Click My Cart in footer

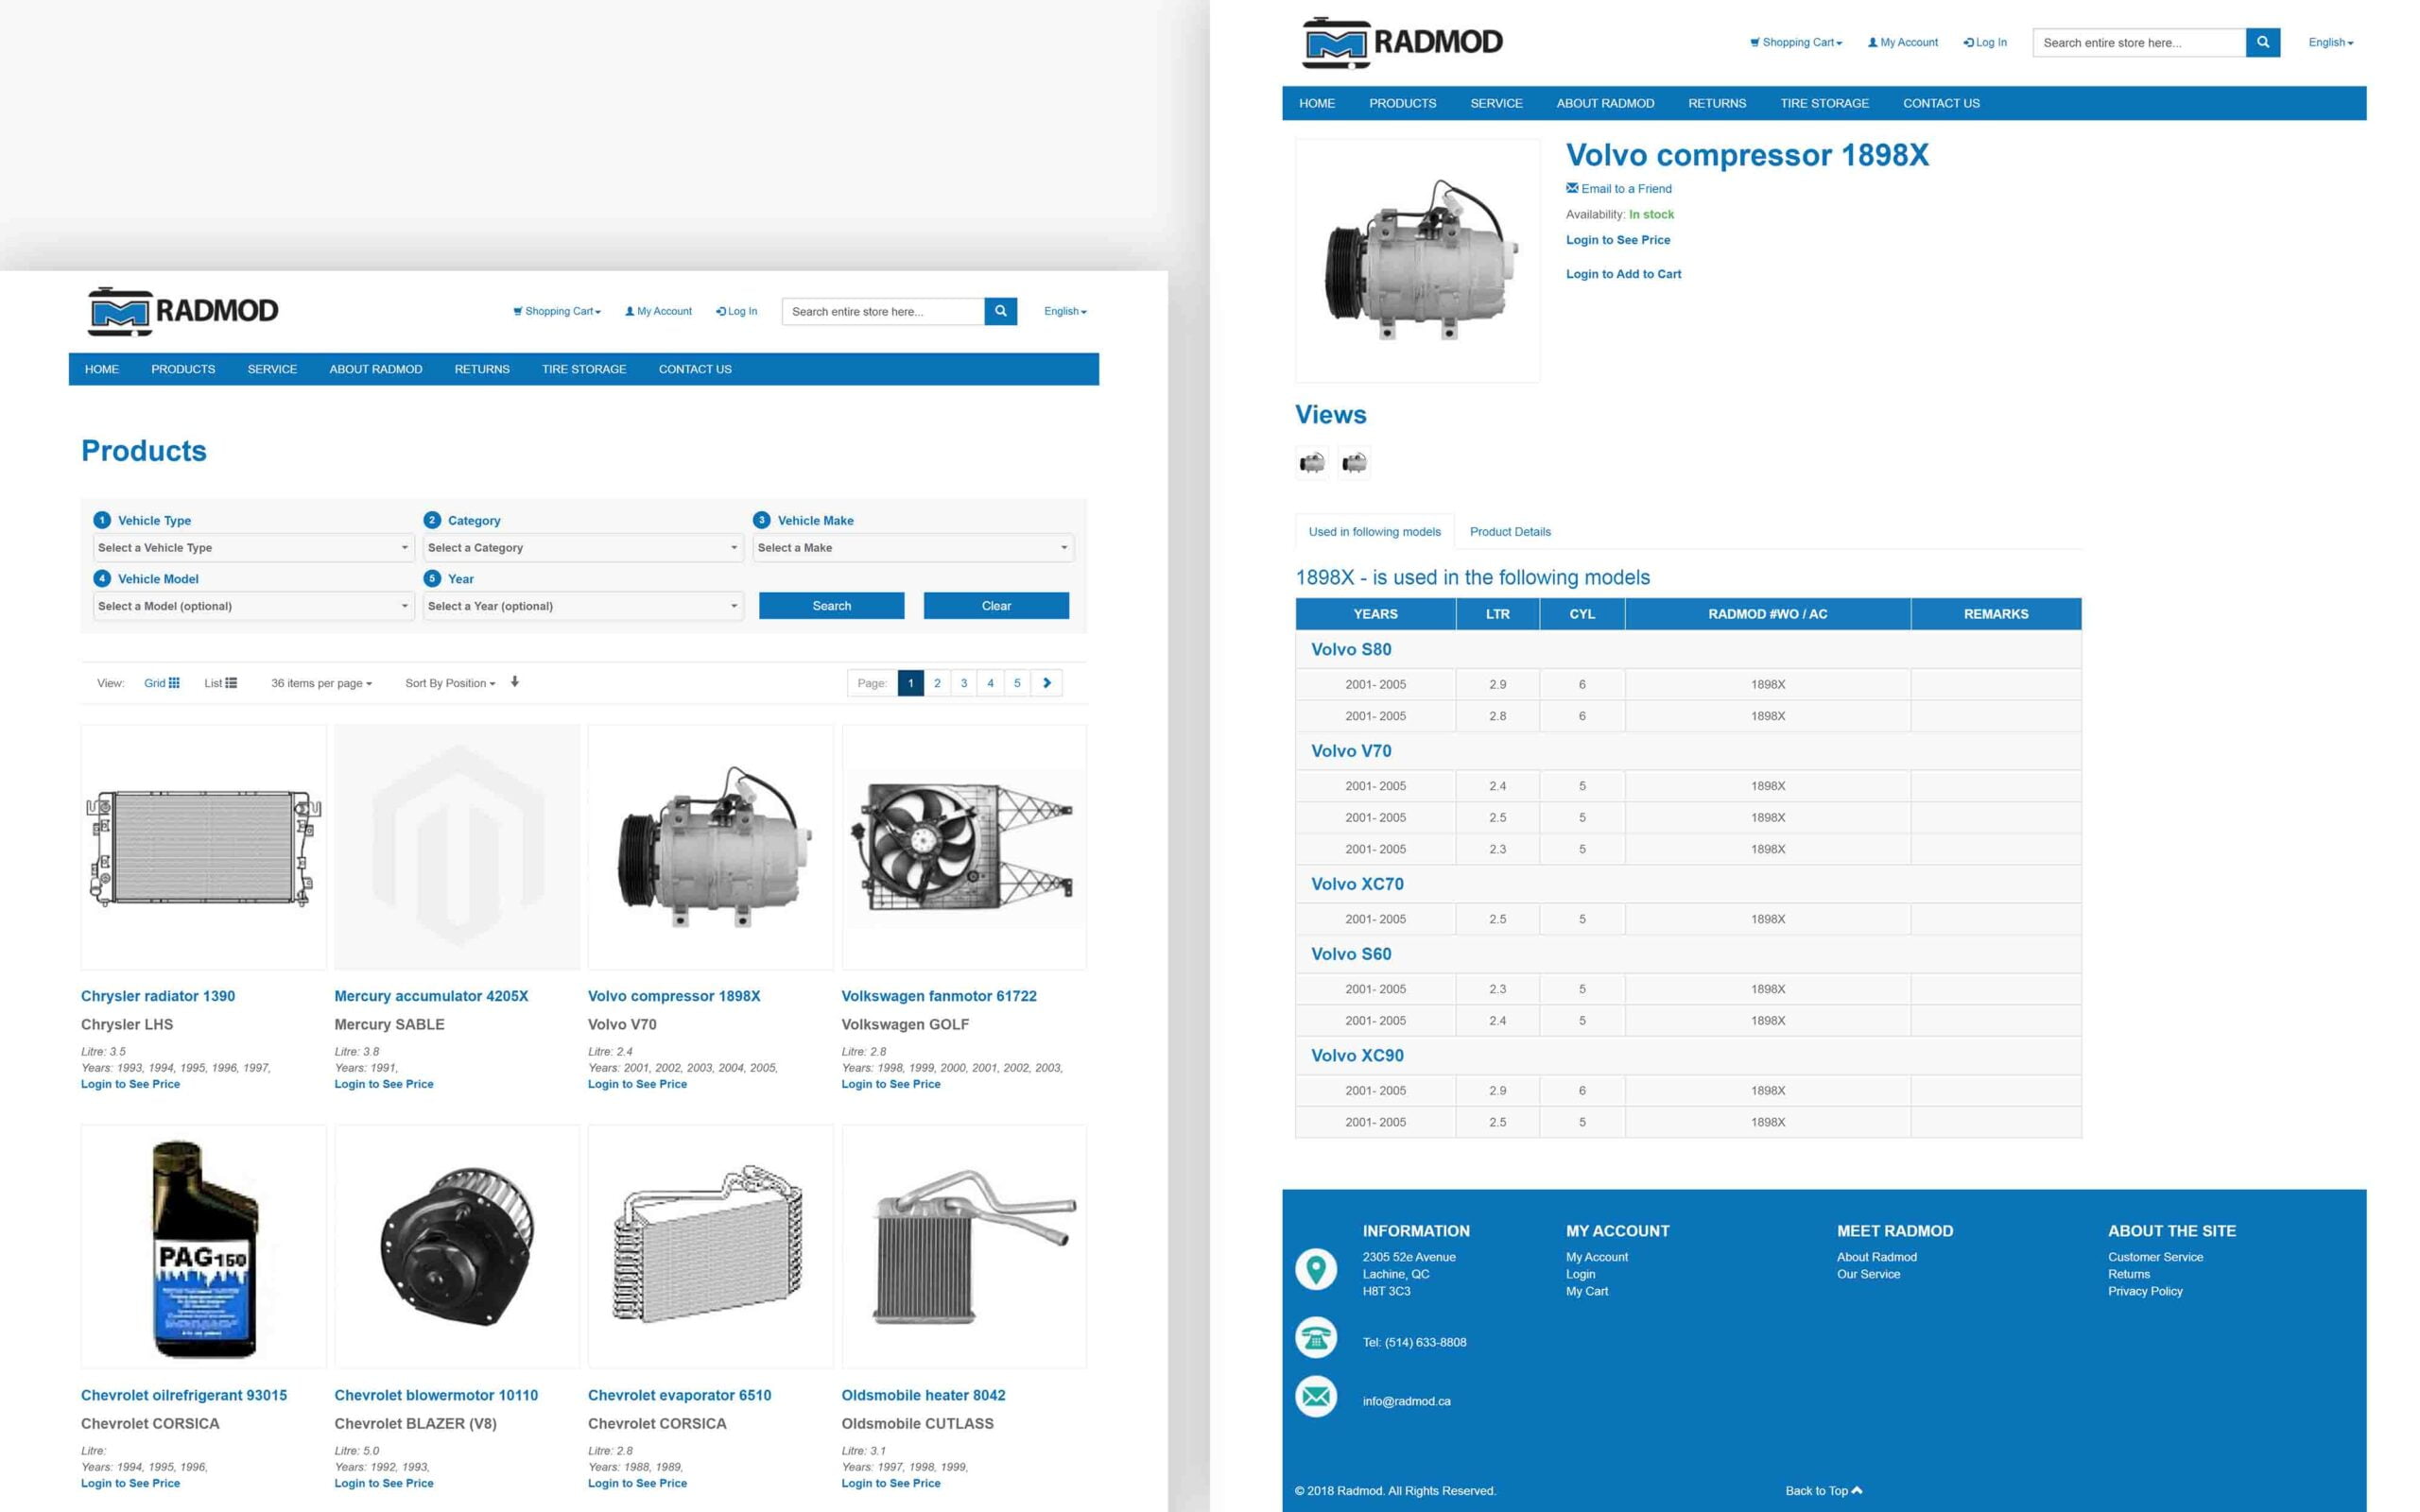click(1587, 1291)
